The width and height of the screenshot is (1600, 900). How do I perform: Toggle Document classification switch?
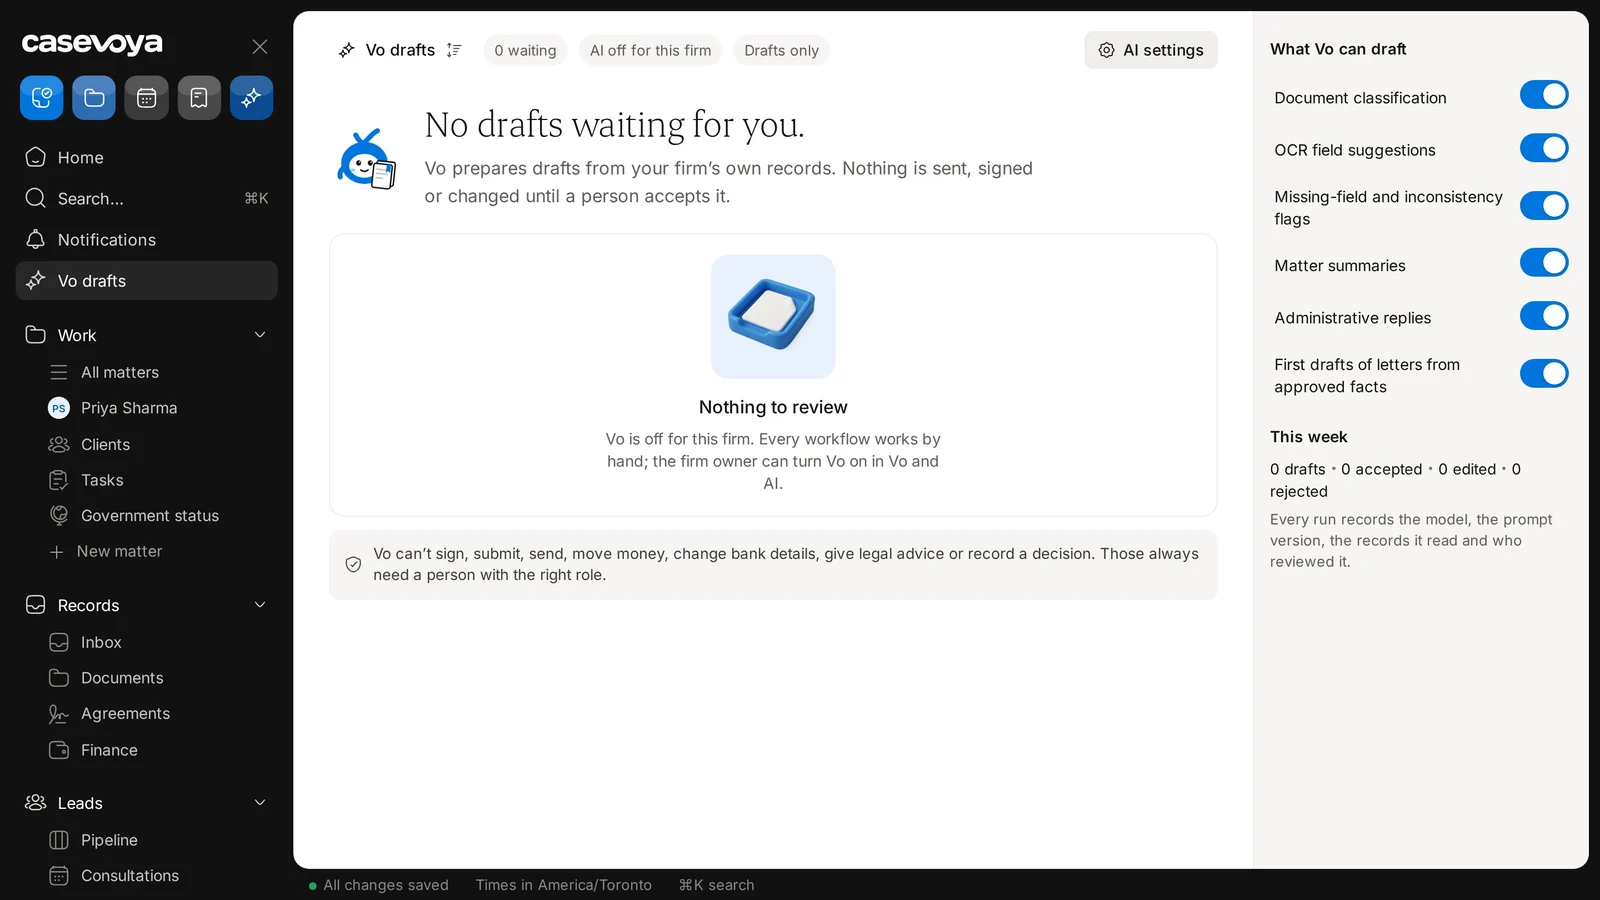tap(1544, 95)
